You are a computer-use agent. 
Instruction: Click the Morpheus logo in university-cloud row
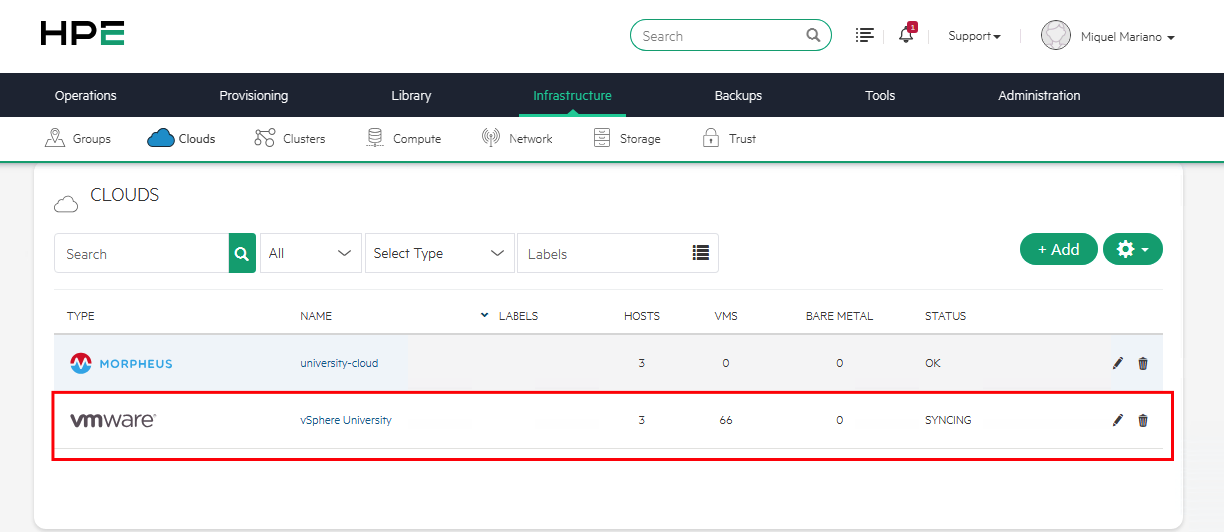[121, 363]
